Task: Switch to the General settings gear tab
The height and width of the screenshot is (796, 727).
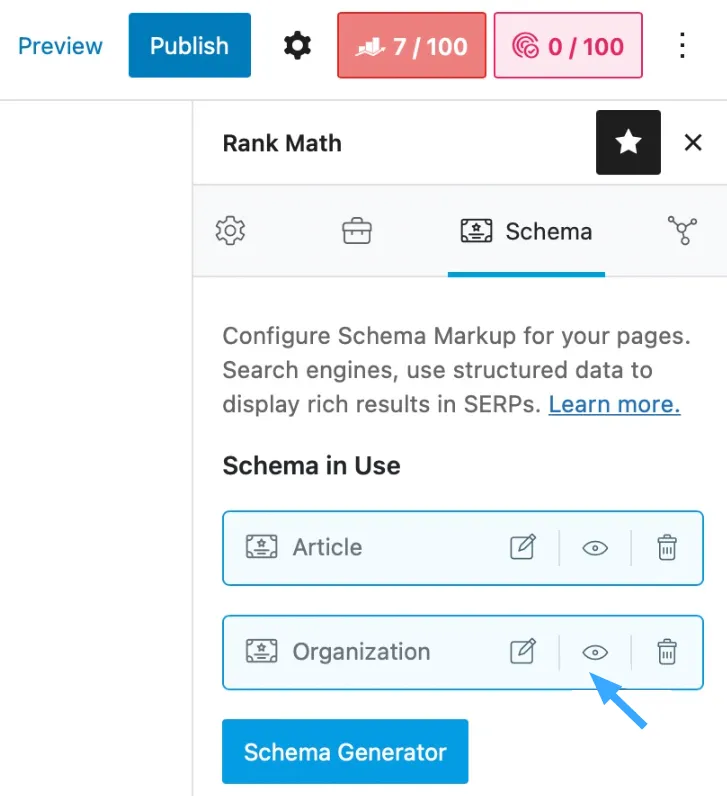Action: [230, 231]
